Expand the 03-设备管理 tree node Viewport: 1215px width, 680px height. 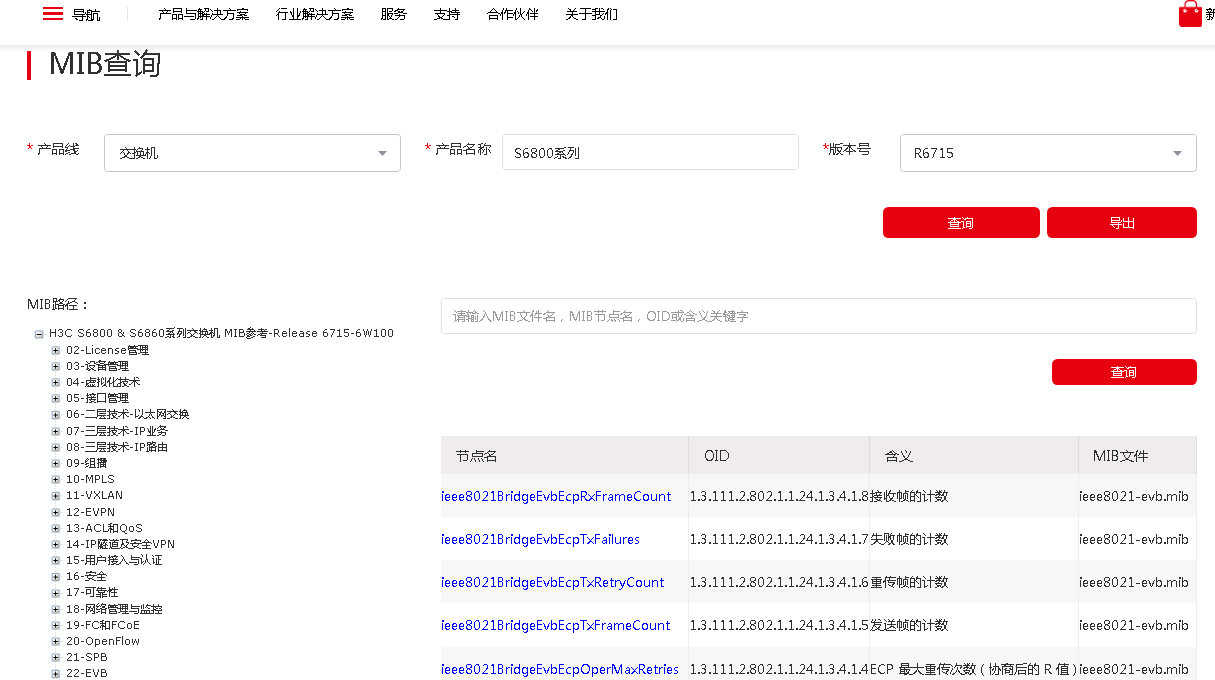point(56,366)
